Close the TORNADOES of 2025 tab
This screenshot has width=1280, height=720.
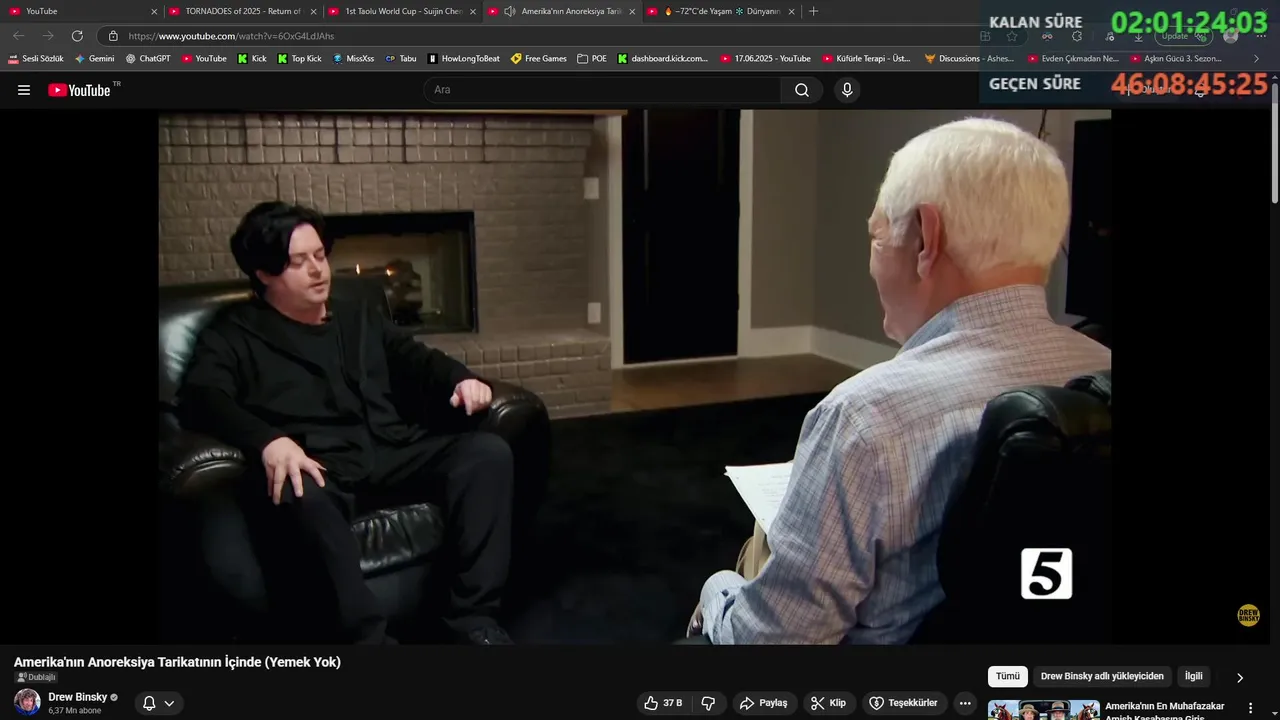313,12
